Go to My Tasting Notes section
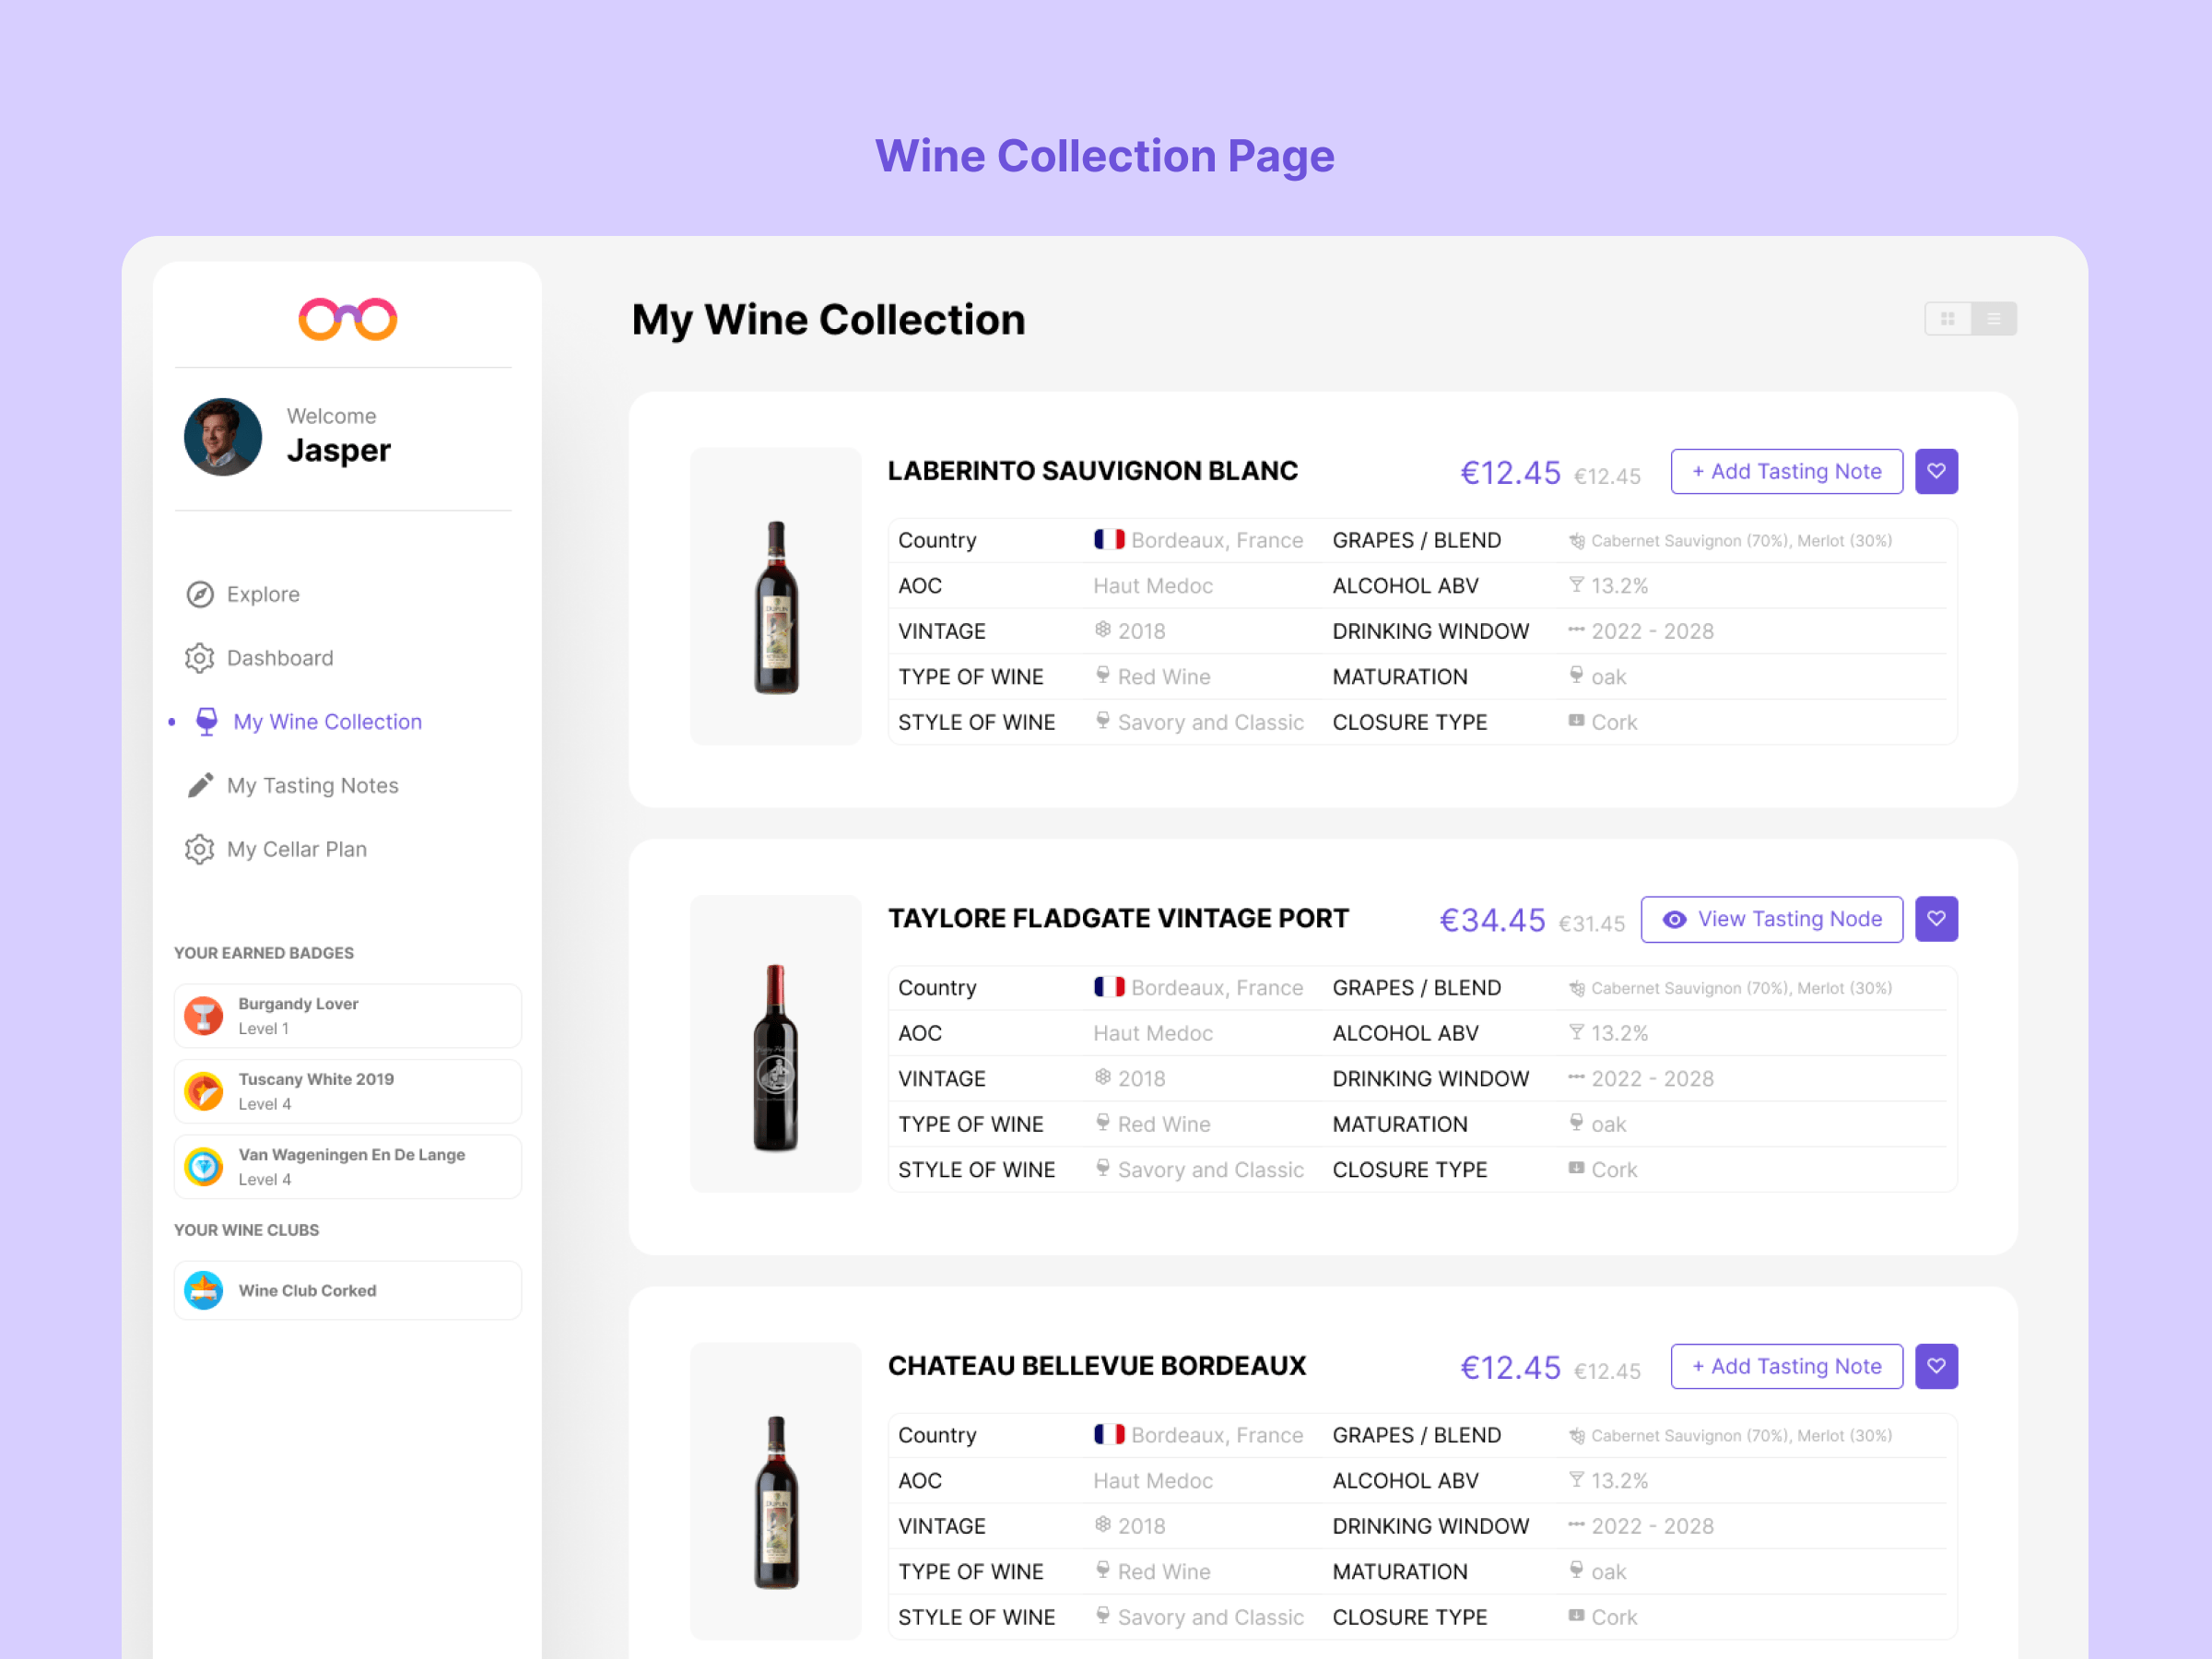2212x1659 pixels. [x=312, y=785]
